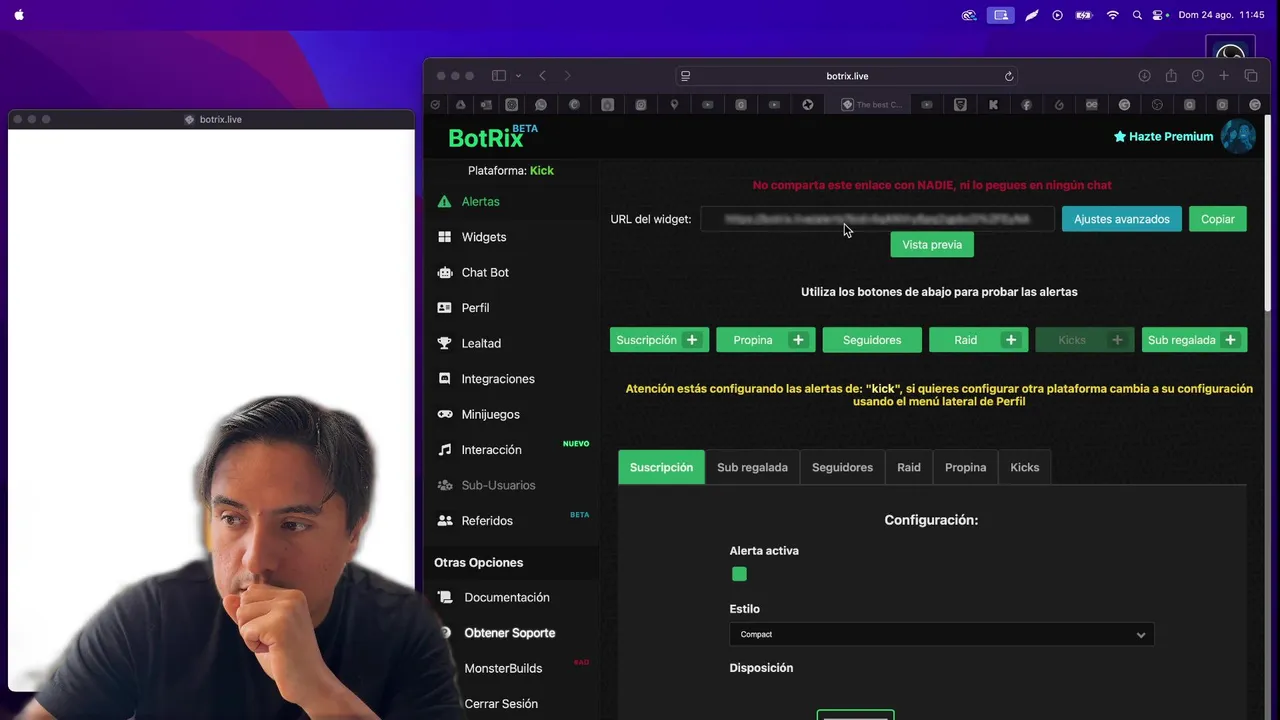Show the Safari sidebar

(x=498, y=76)
